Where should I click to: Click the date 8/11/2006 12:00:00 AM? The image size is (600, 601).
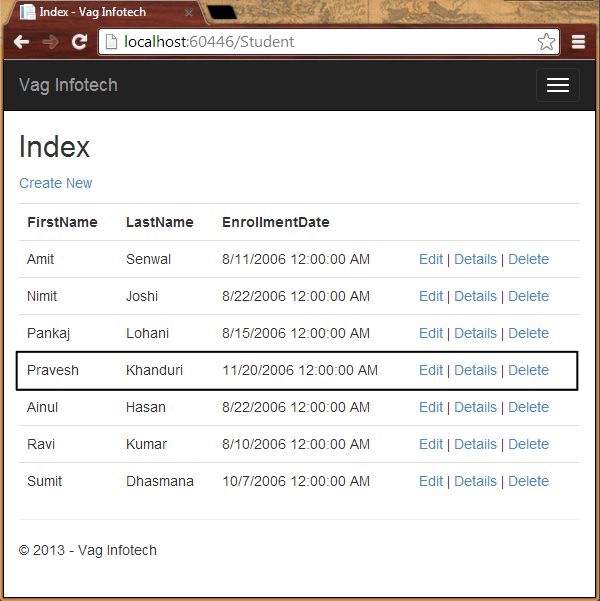(x=296, y=259)
